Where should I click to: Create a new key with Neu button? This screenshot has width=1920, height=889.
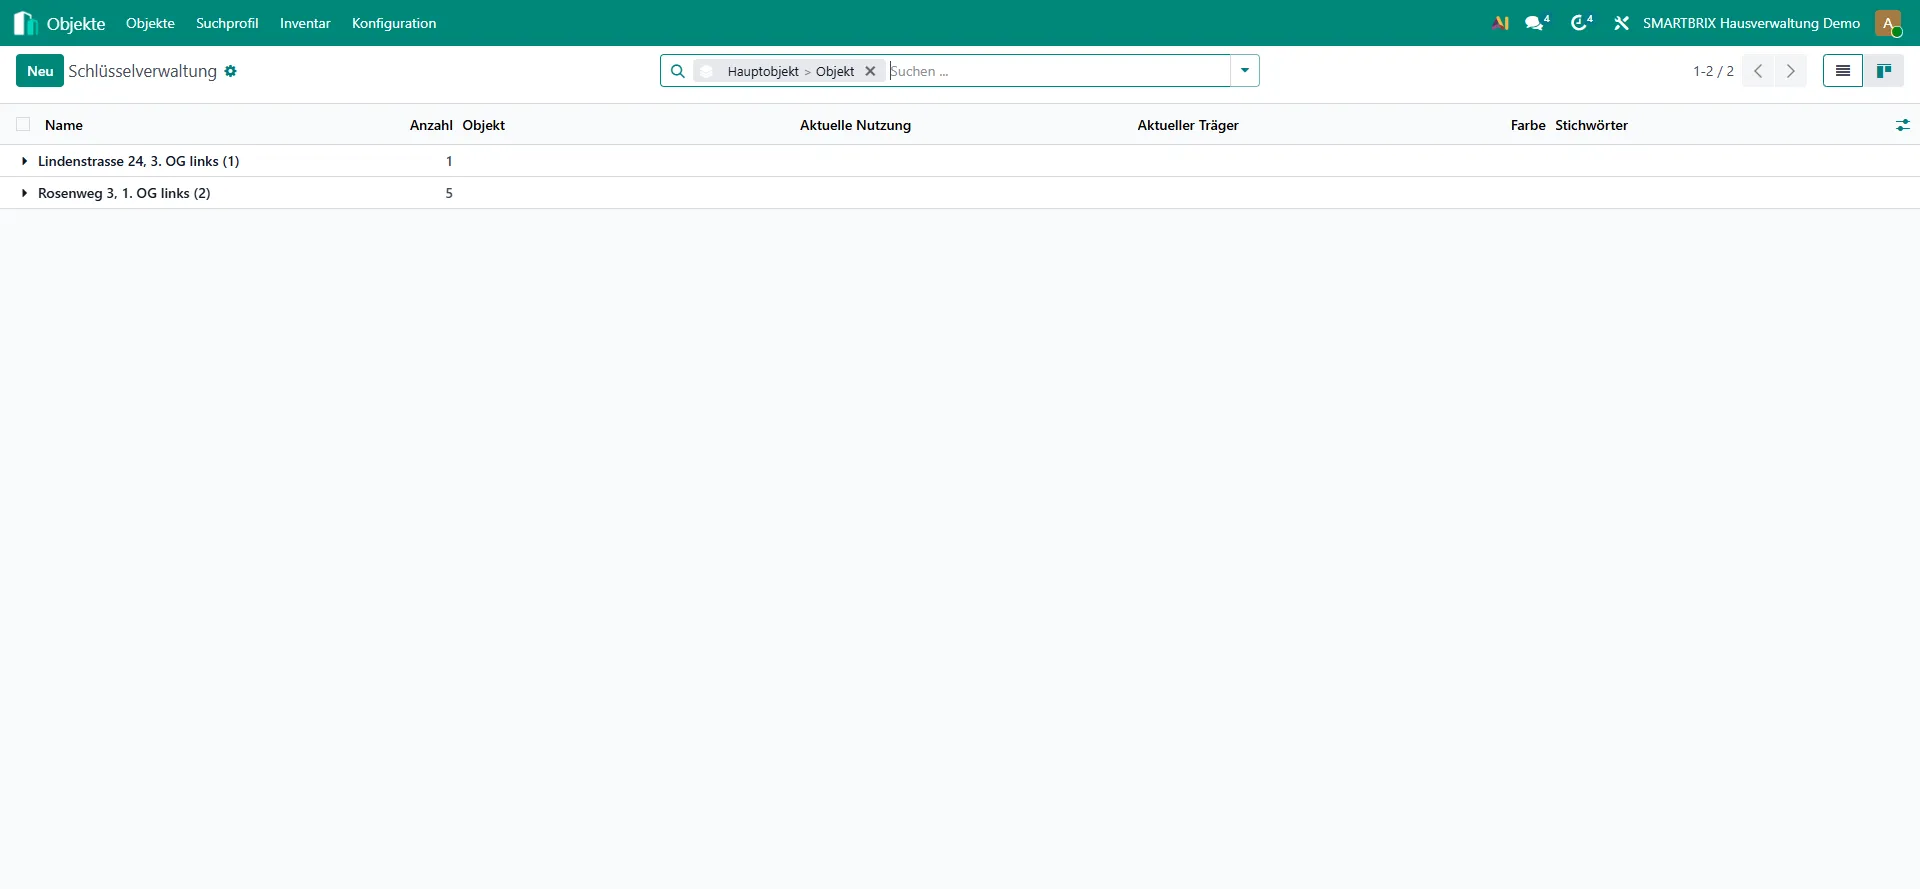point(40,71)
